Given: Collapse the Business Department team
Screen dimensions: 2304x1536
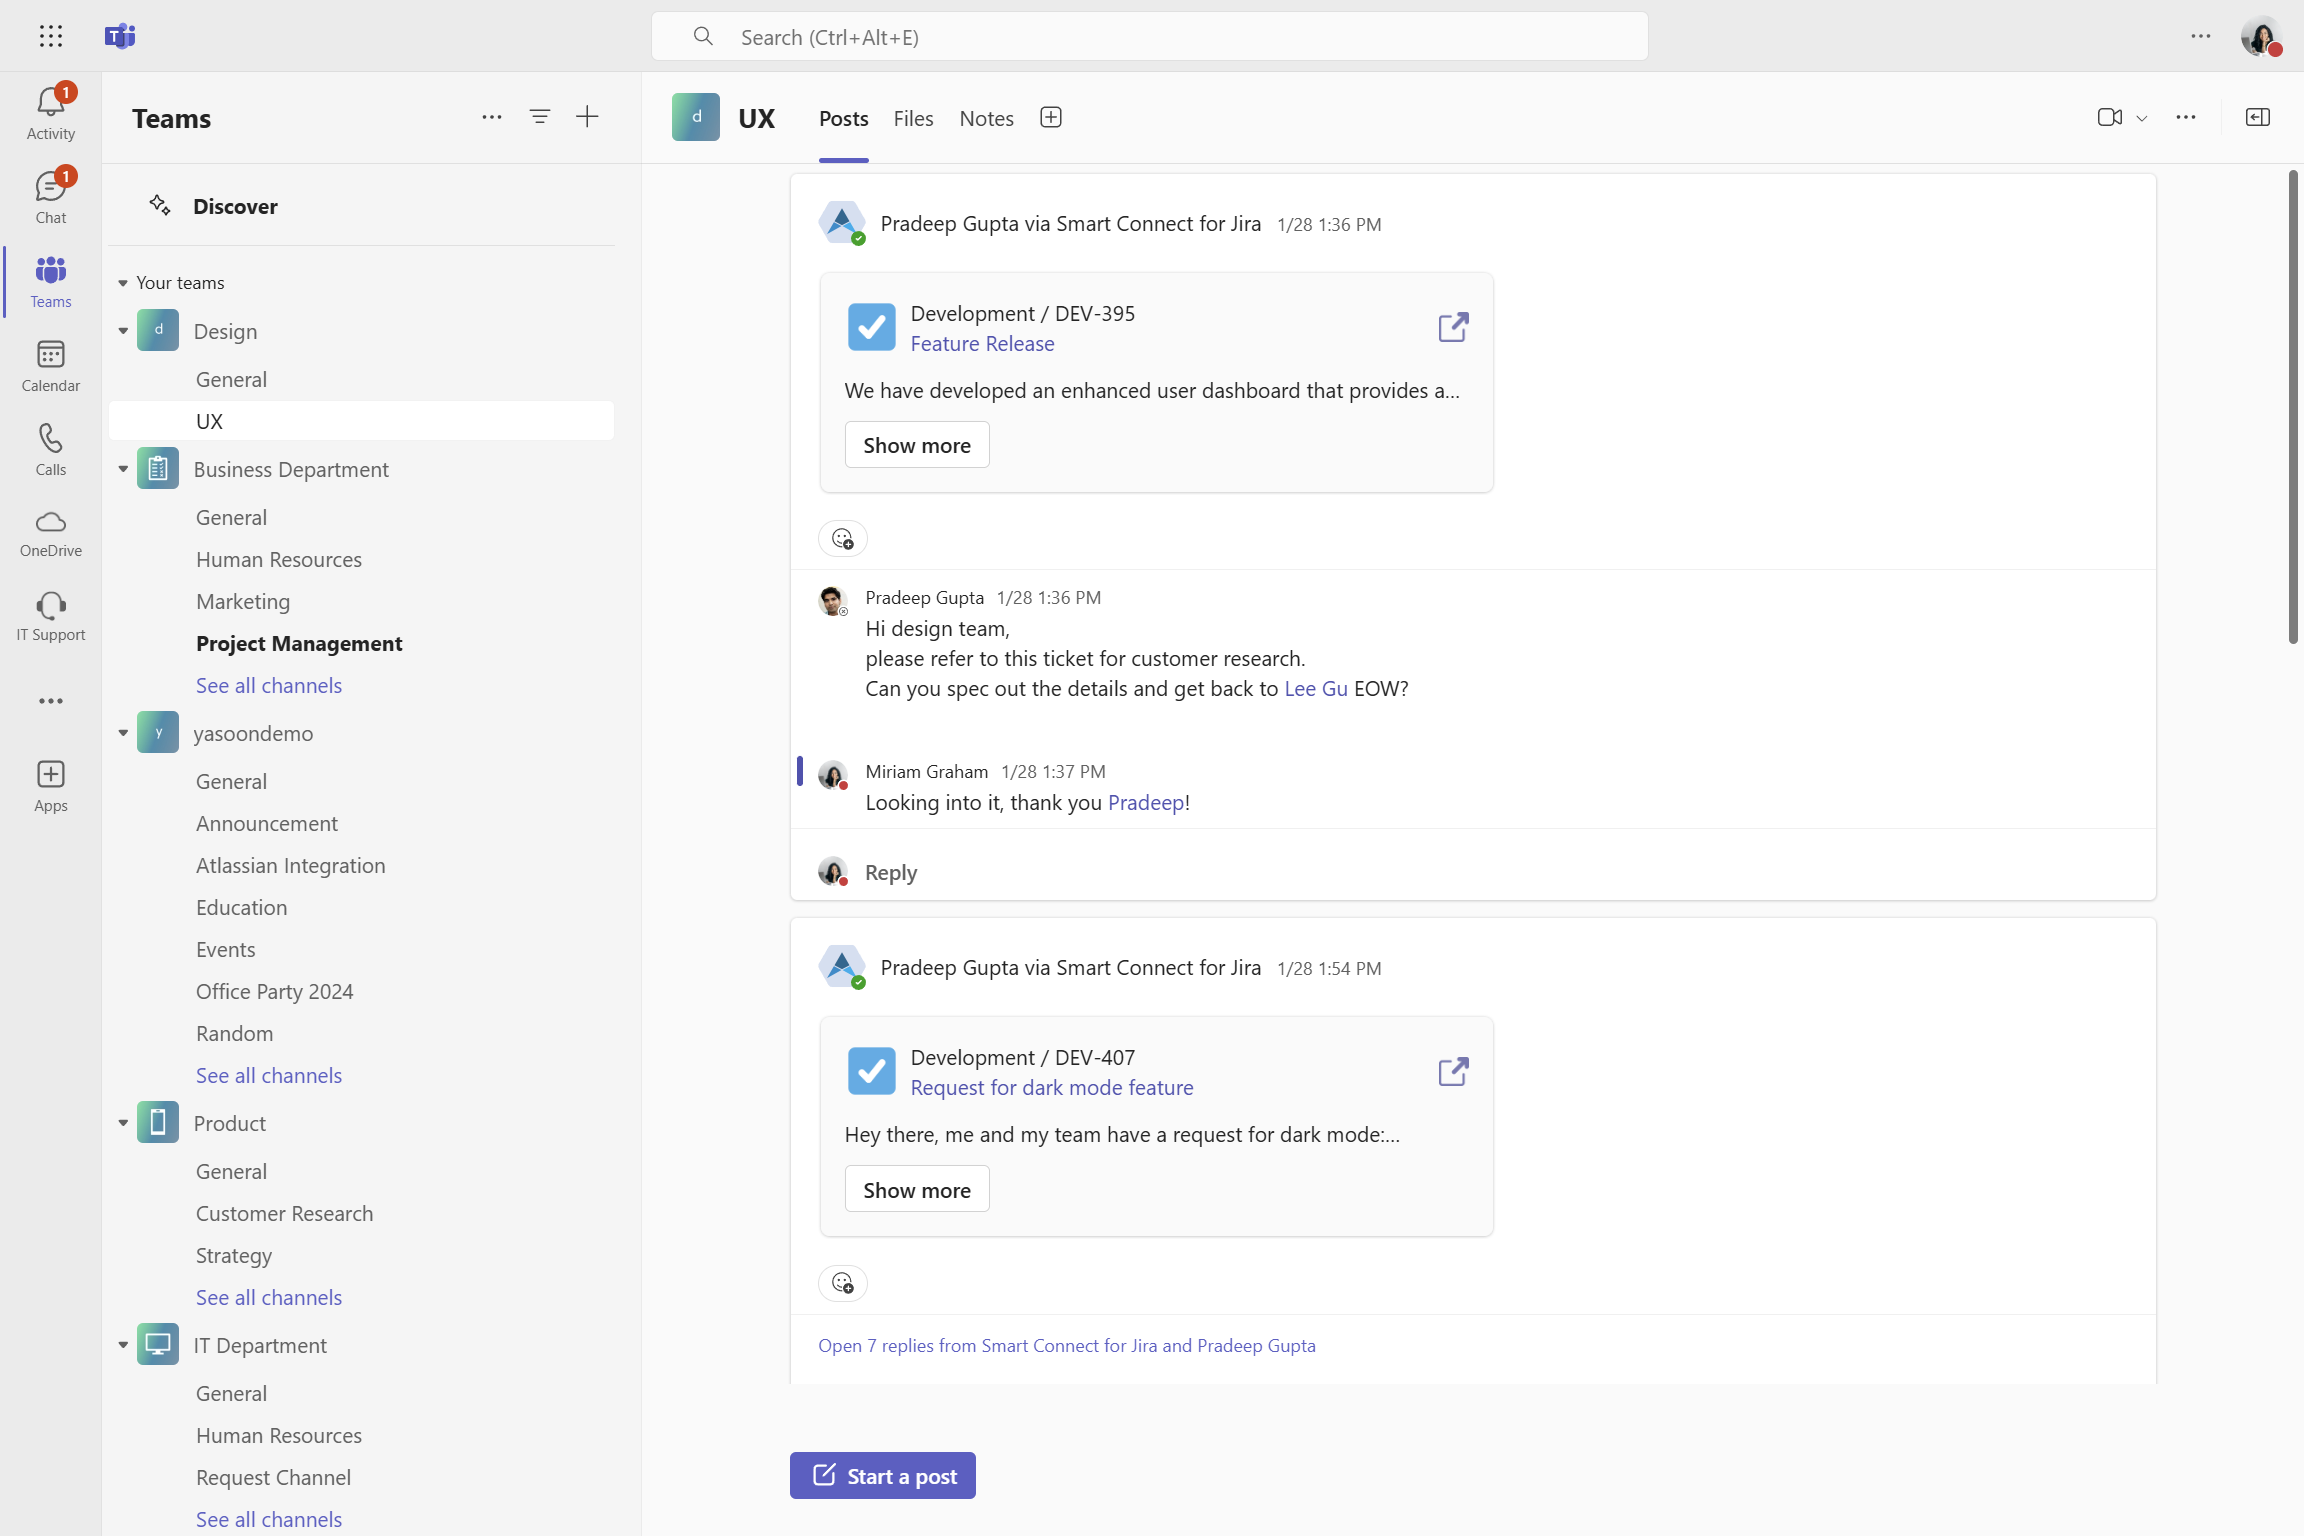Looking at the screenshot, I should (x=123, y=469).
